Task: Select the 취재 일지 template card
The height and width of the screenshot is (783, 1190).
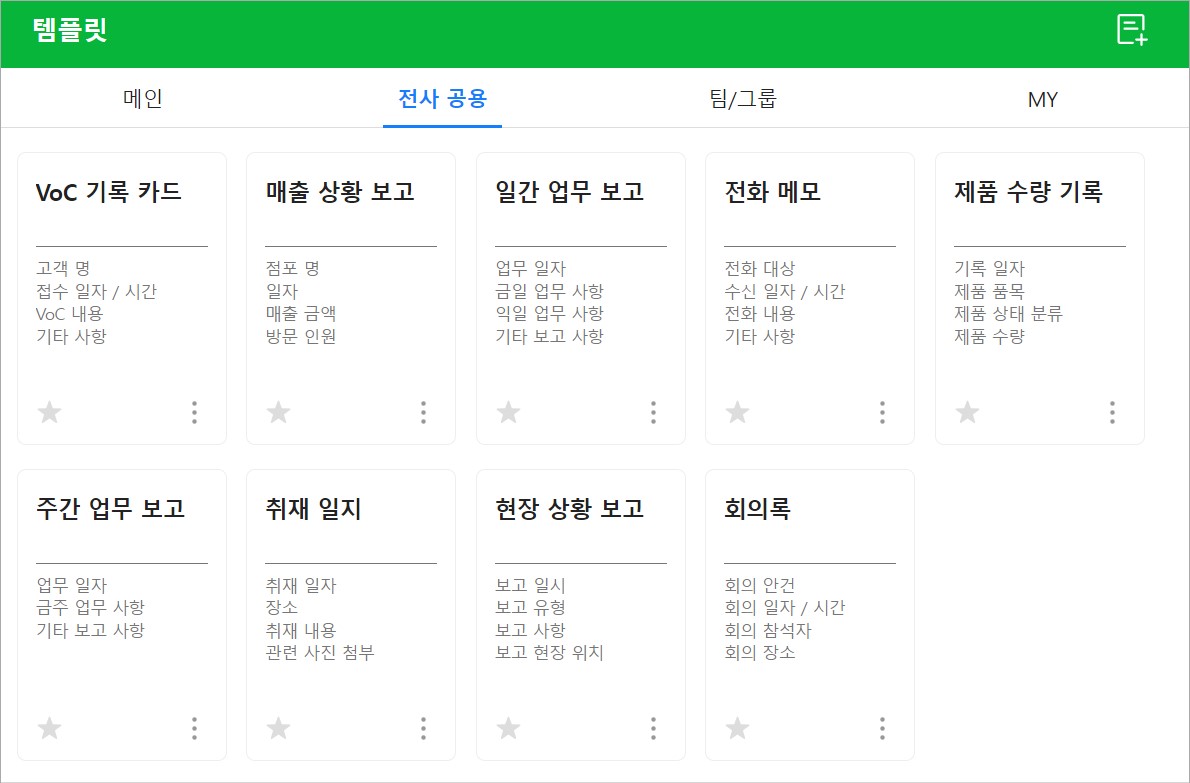Action: [x=351, y=615]
